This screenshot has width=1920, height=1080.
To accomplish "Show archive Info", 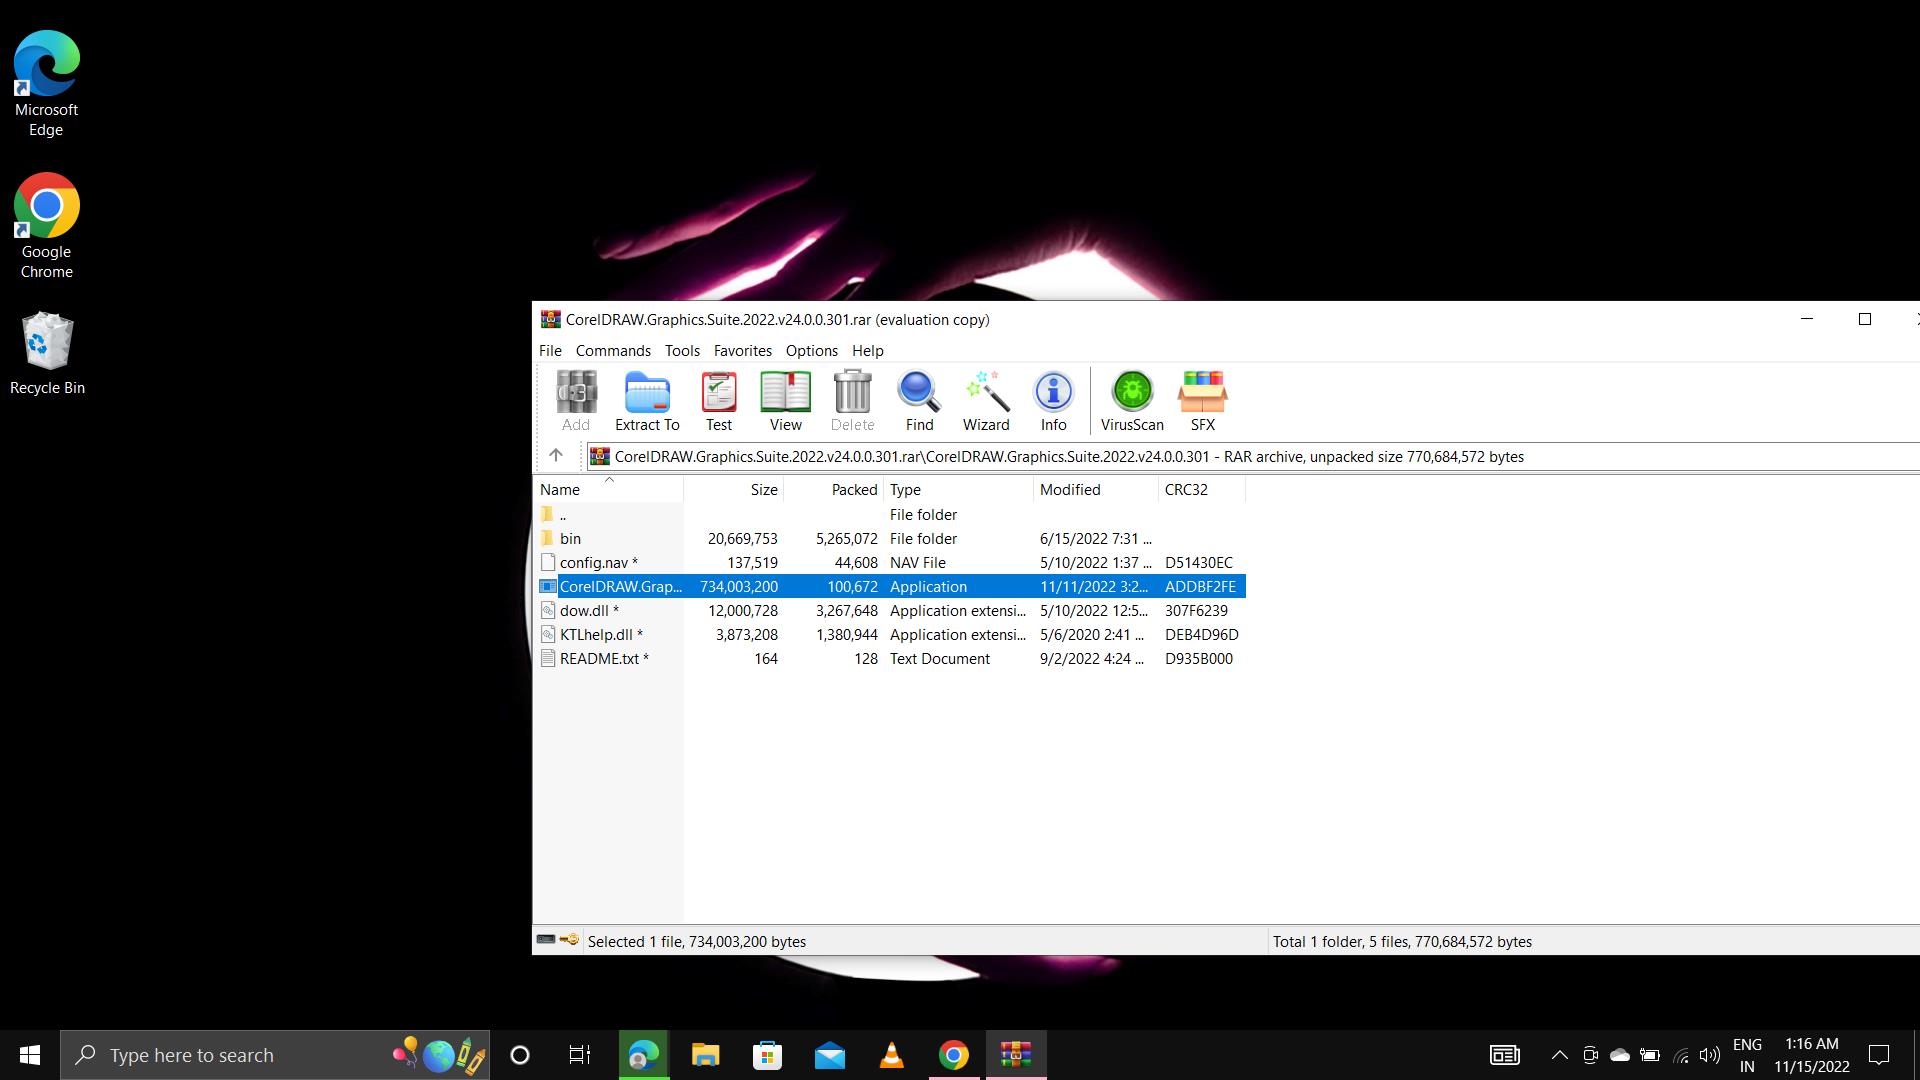I will coord(1053,401).
